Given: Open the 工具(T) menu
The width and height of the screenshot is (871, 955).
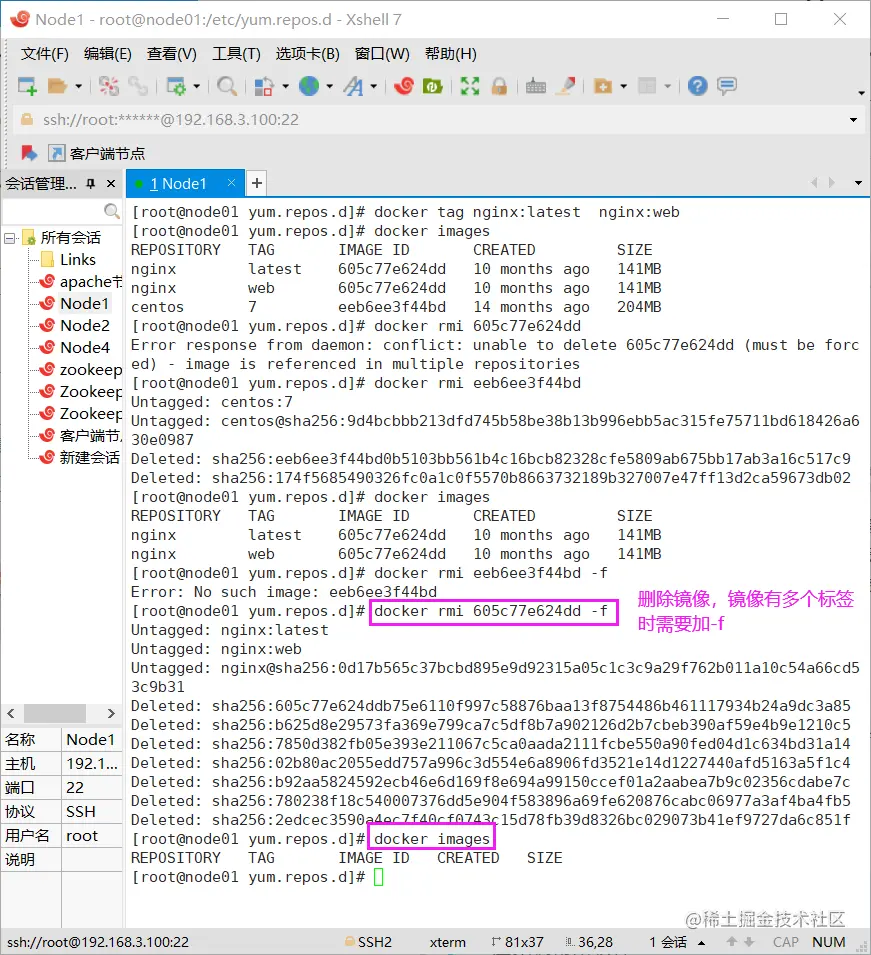Looking at the screenshot, I should coord(236,54).
